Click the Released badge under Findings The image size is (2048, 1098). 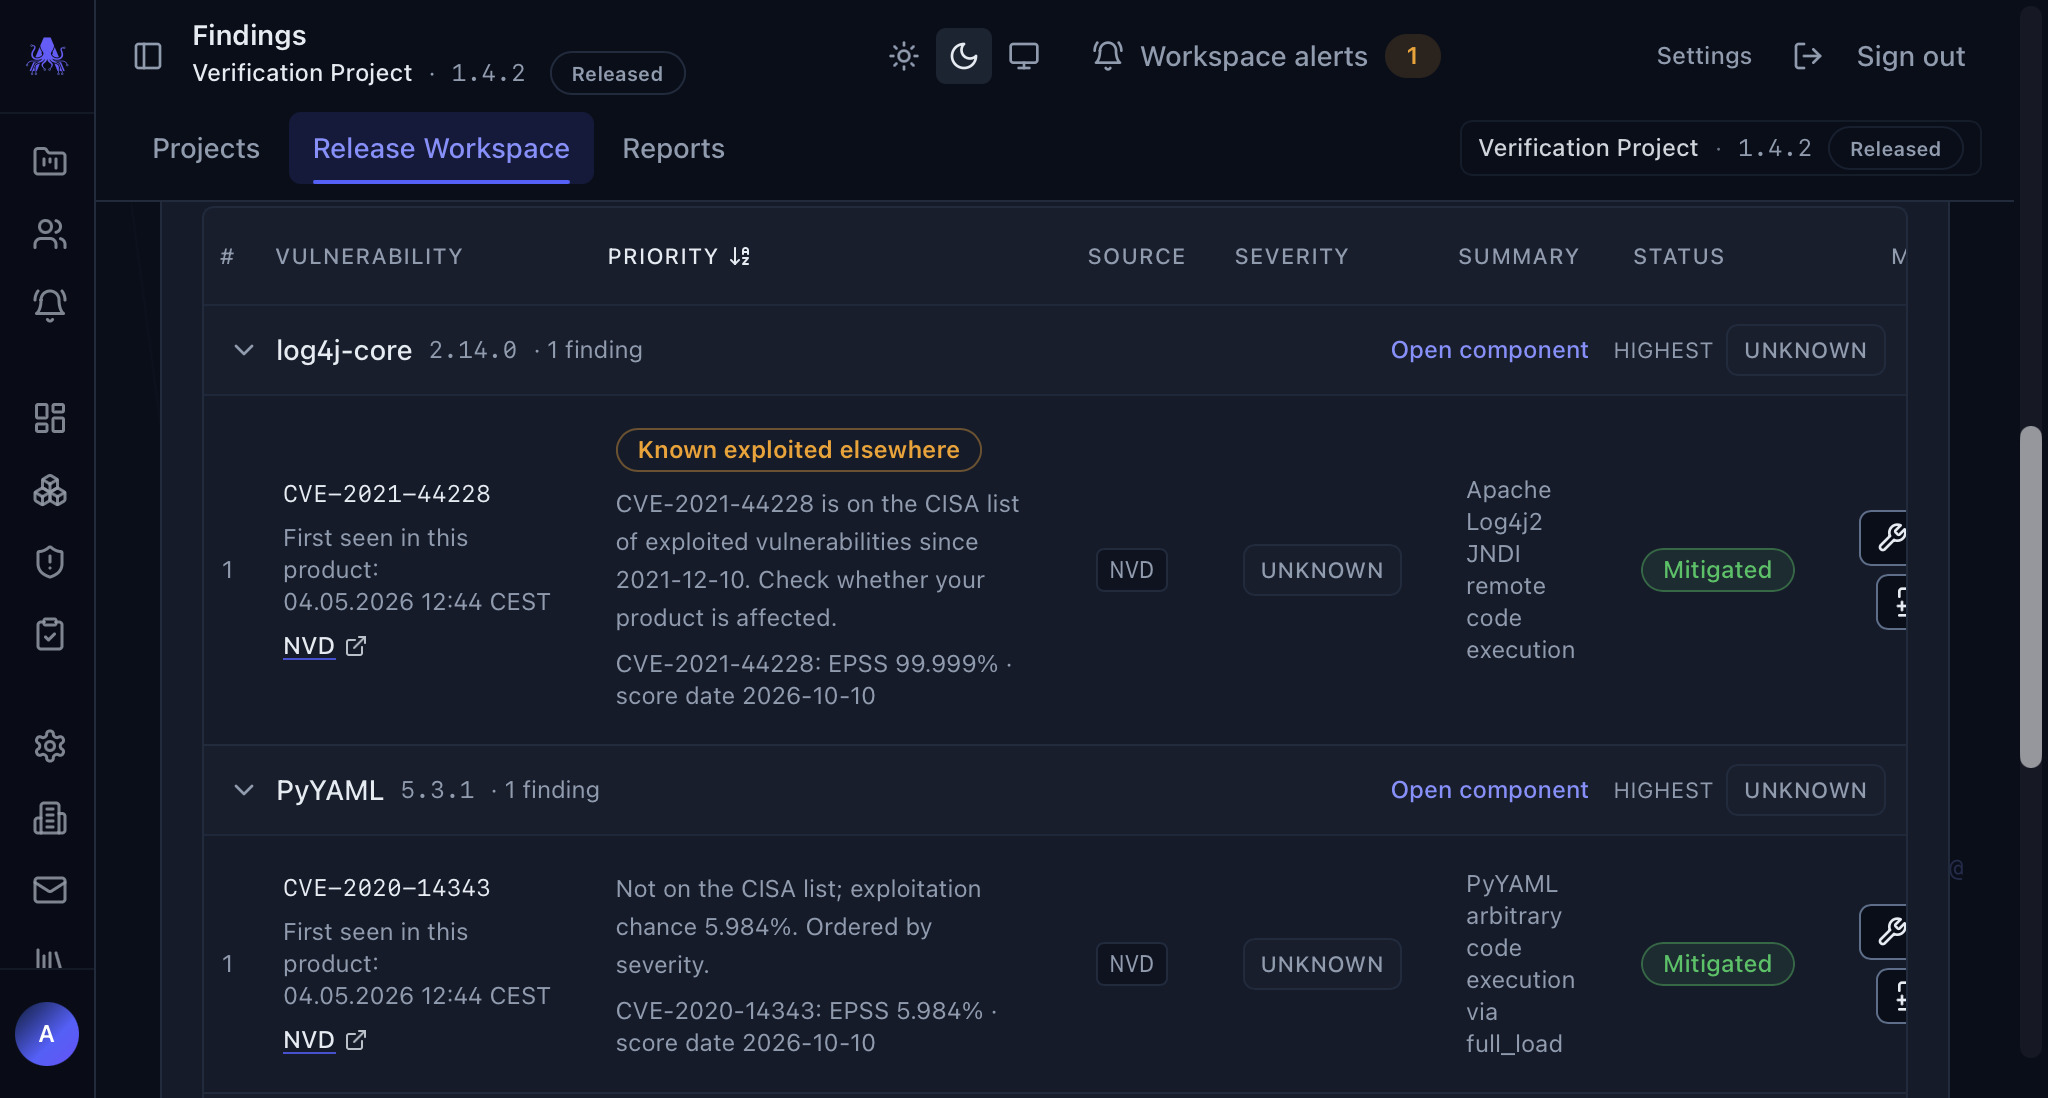[617, 74]
